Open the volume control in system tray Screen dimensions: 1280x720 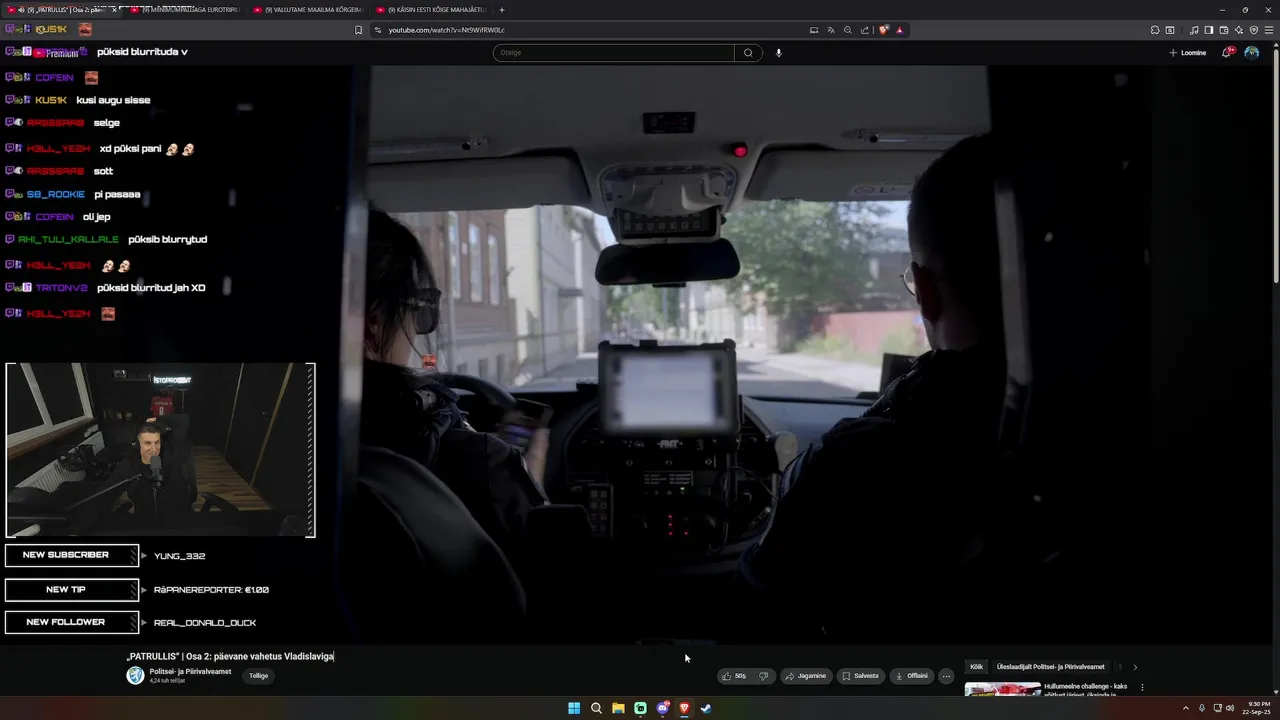(x=1230, y=708)
